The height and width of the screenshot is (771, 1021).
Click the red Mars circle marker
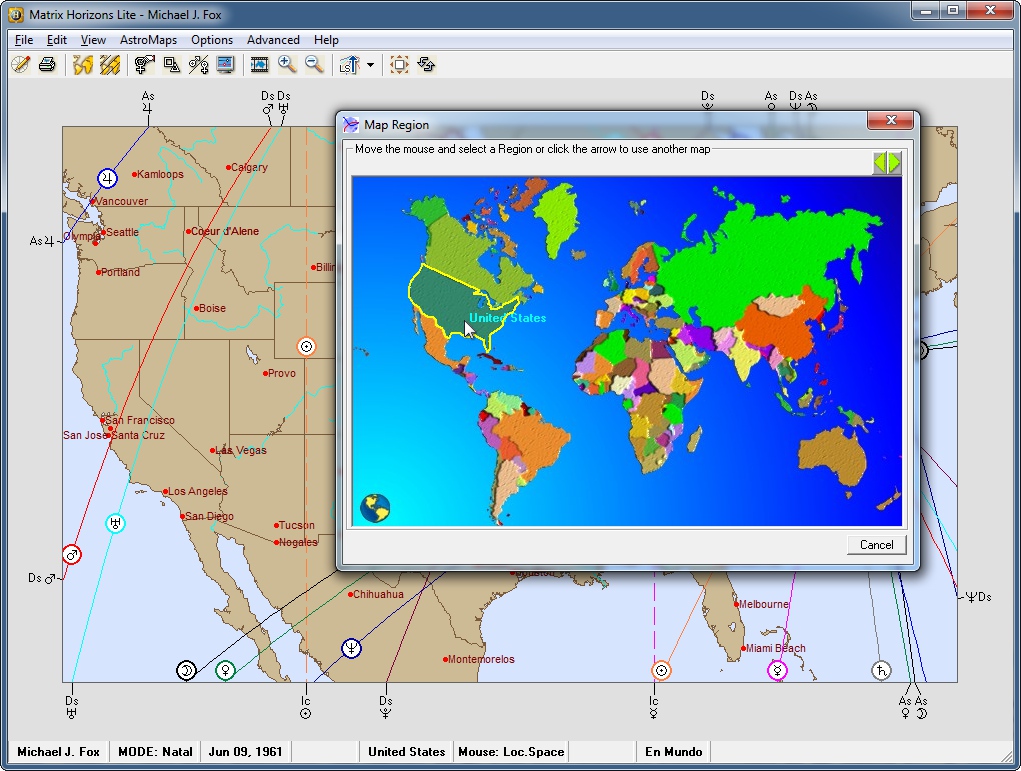point(72,555)
